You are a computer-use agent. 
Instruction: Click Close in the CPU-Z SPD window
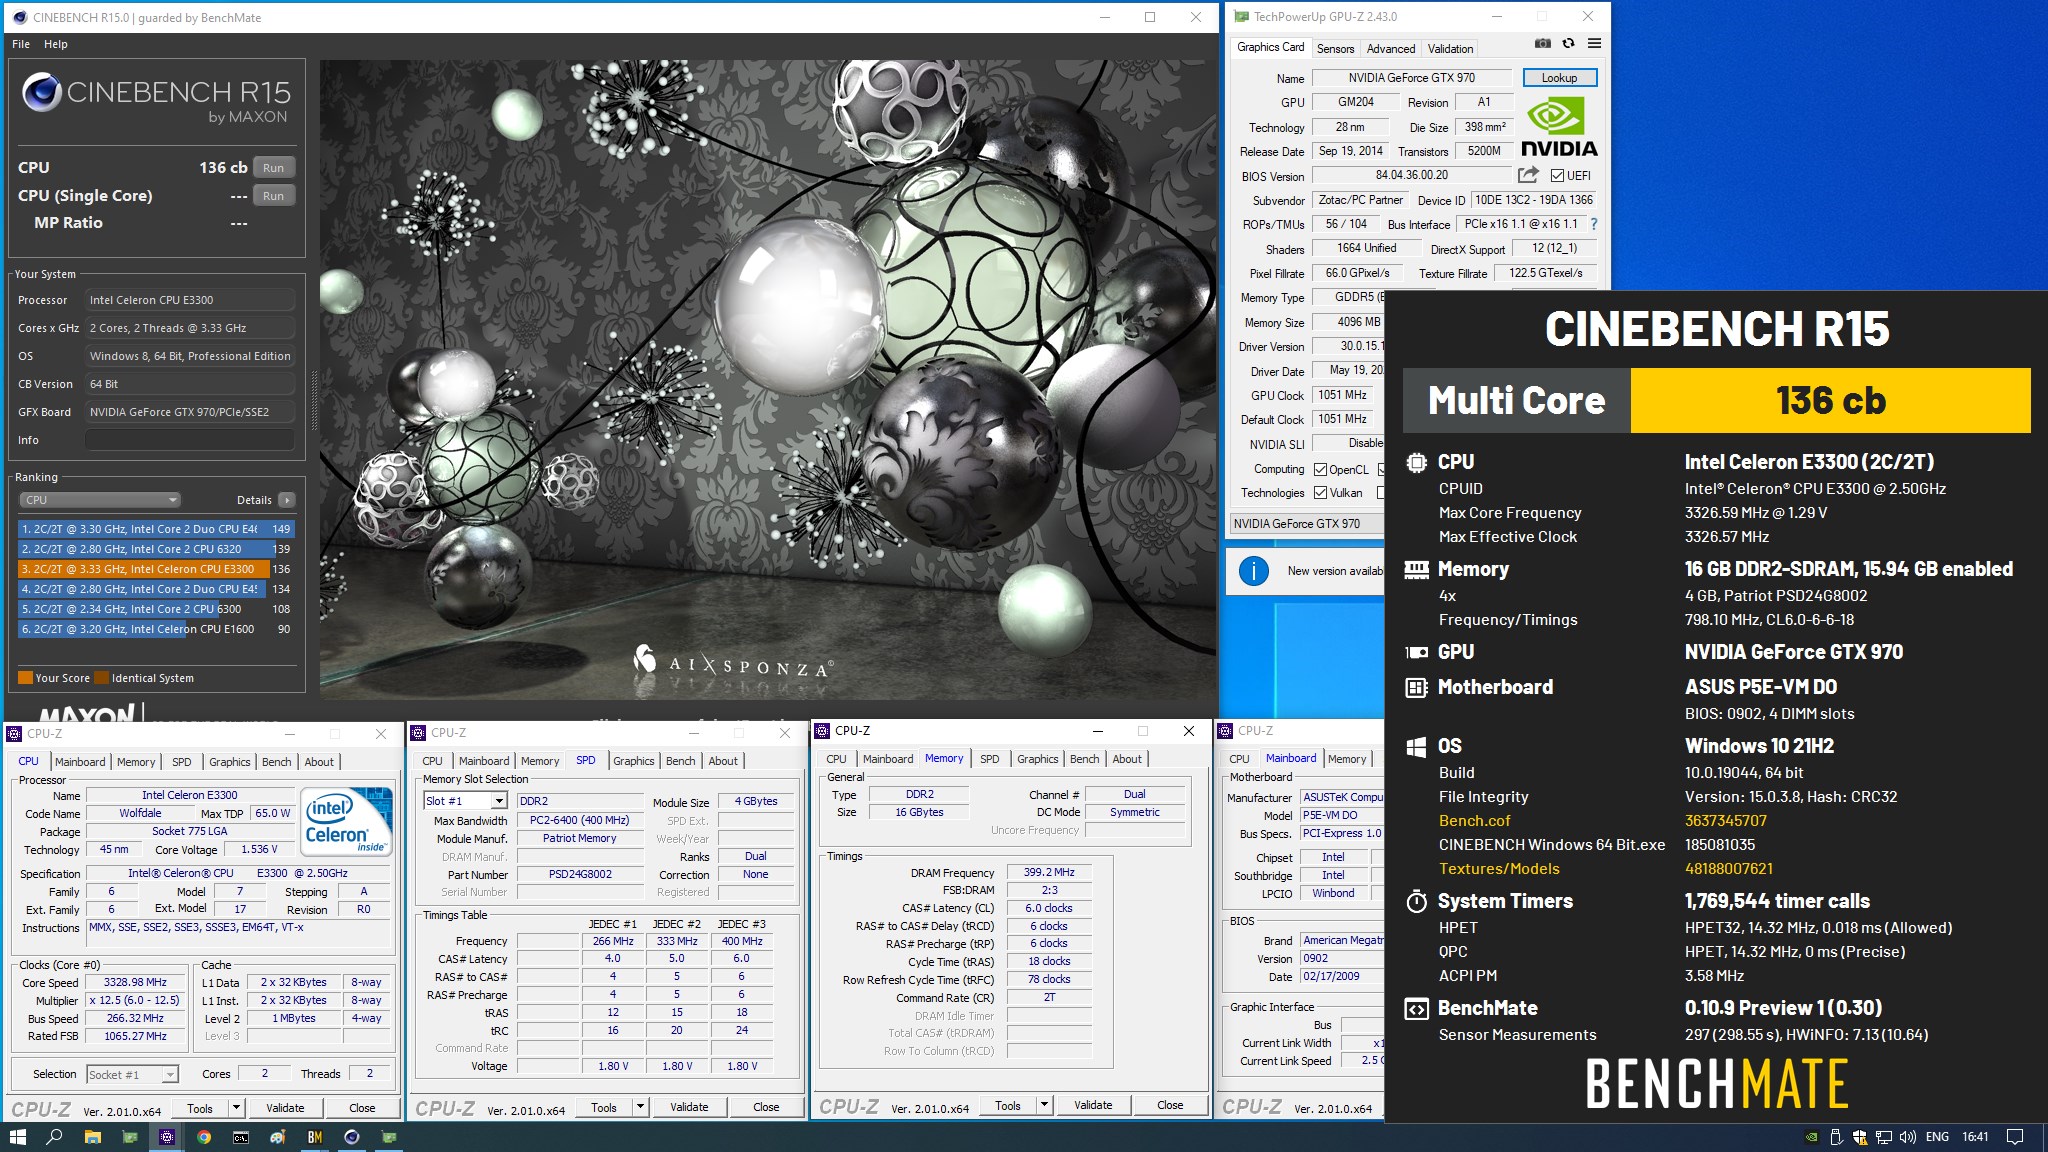tap(766, 1107)
